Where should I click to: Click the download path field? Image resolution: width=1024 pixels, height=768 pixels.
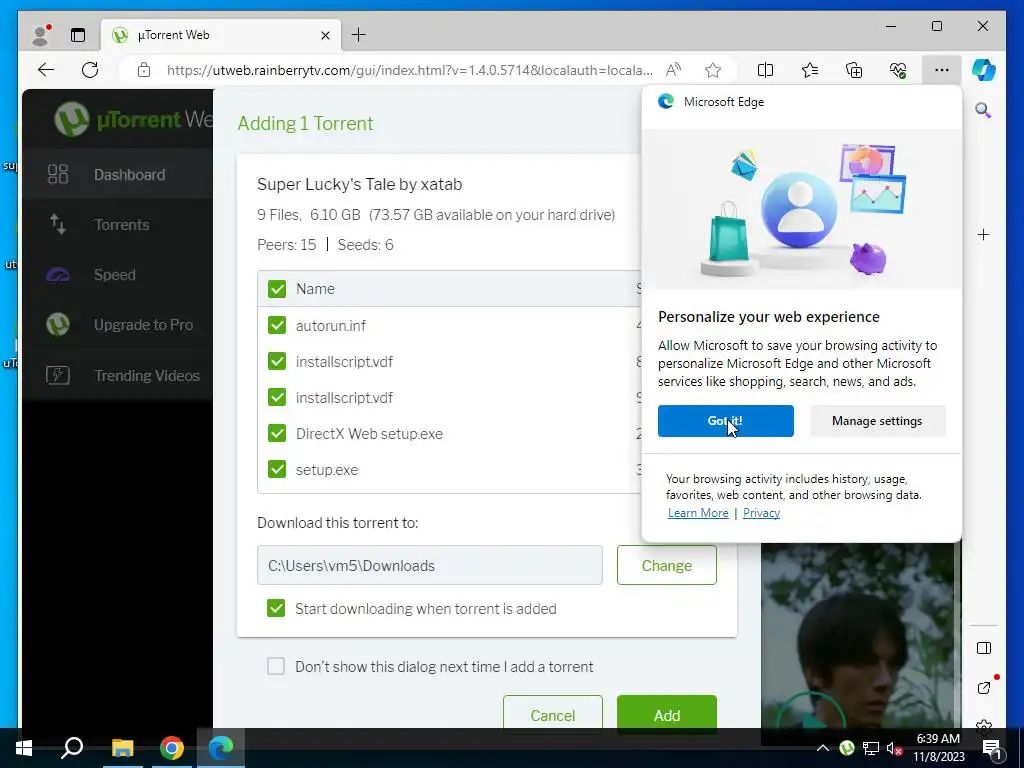coord(430,566)
